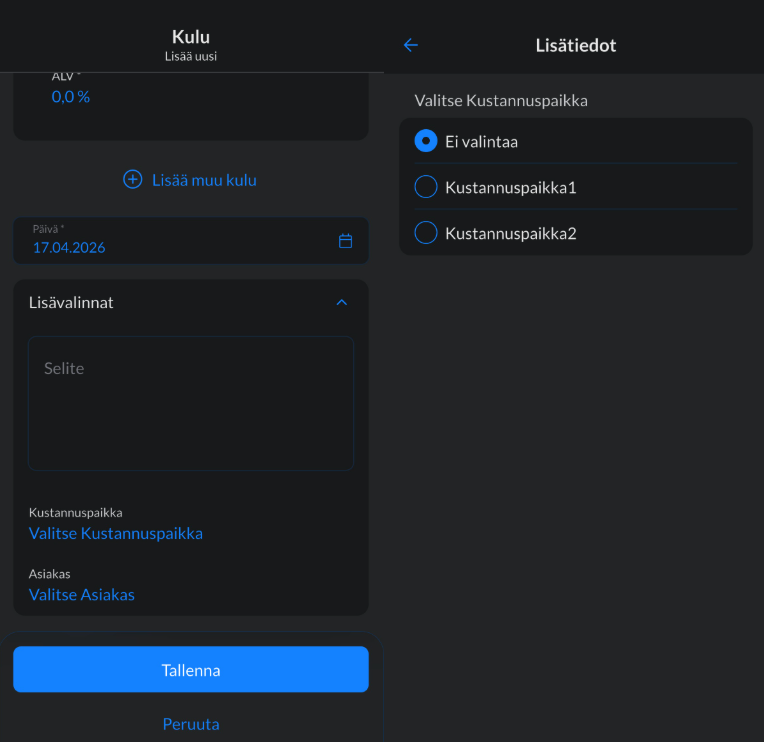Click the 17.04.2026 date value
764x742 pixels.
69,247
